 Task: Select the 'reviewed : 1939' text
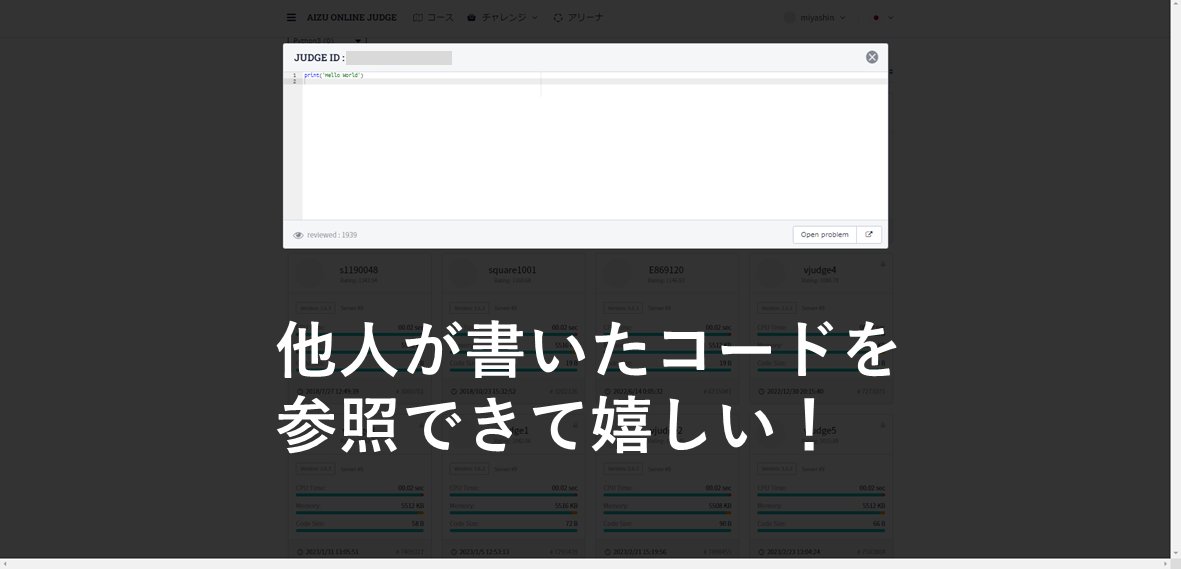coord(331,235)
